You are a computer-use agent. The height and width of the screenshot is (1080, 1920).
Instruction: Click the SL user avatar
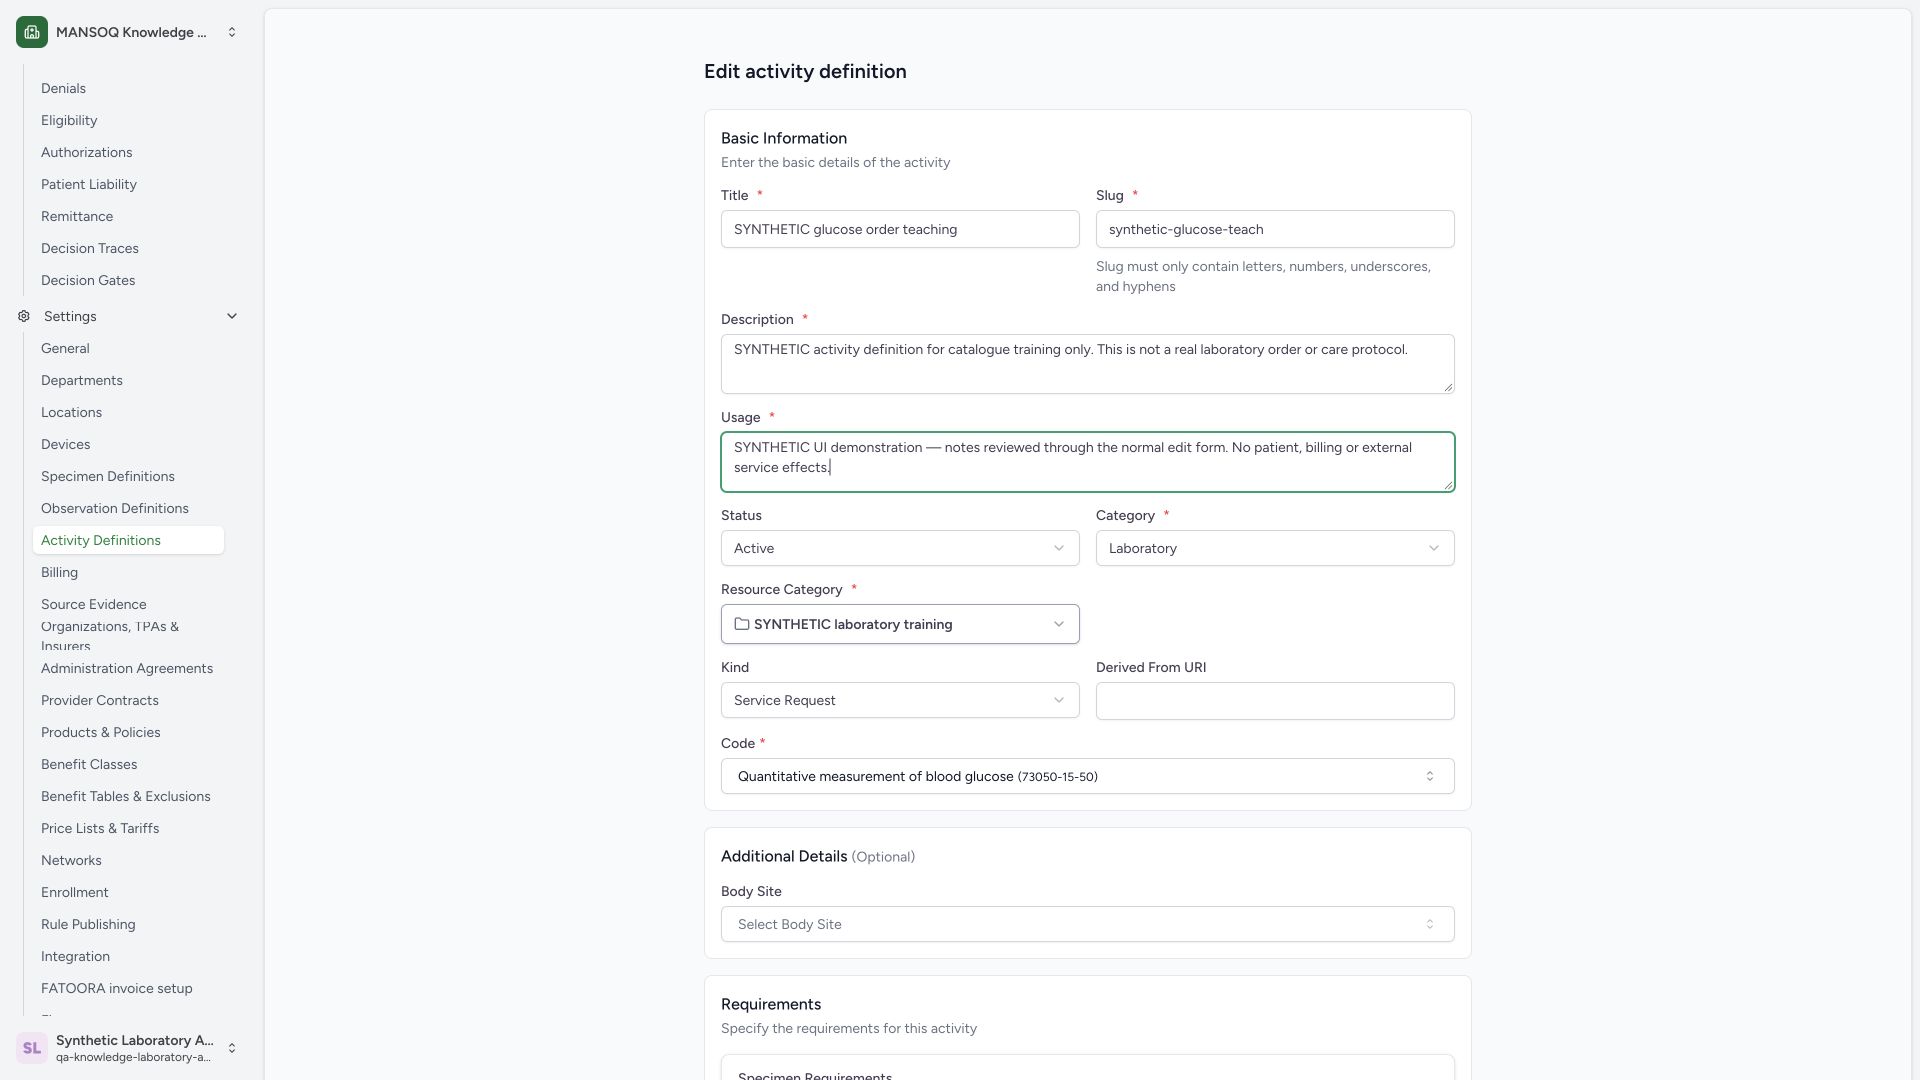click(x=32, y=1048)
